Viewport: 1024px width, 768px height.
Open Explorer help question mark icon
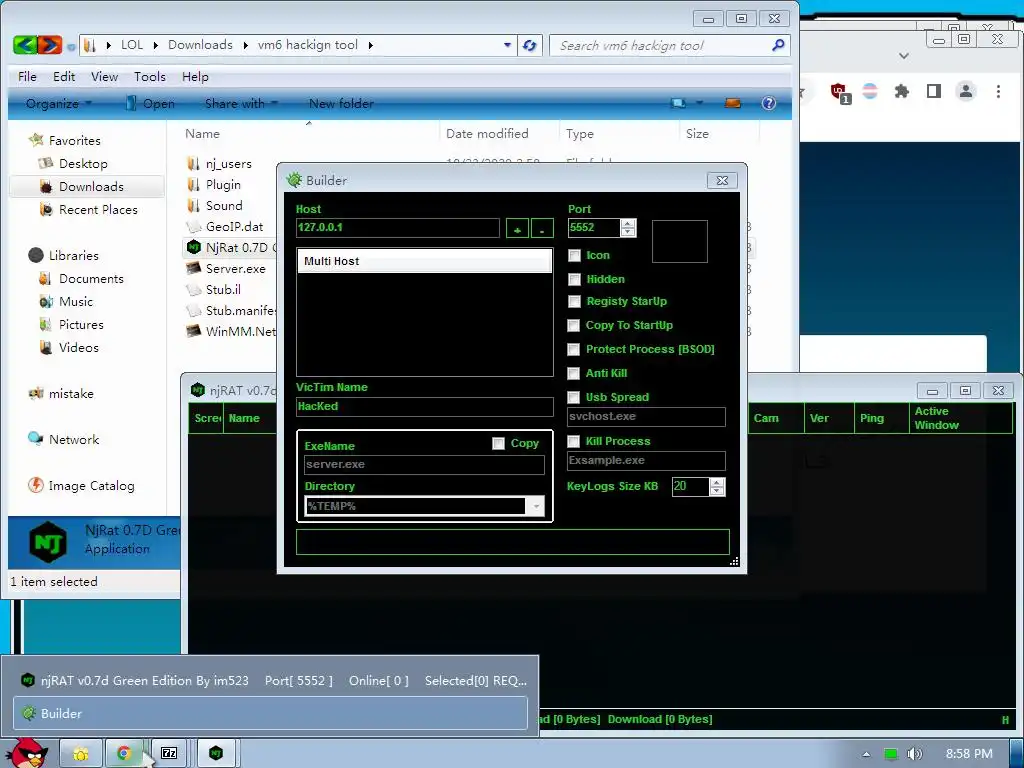(769, 103)
